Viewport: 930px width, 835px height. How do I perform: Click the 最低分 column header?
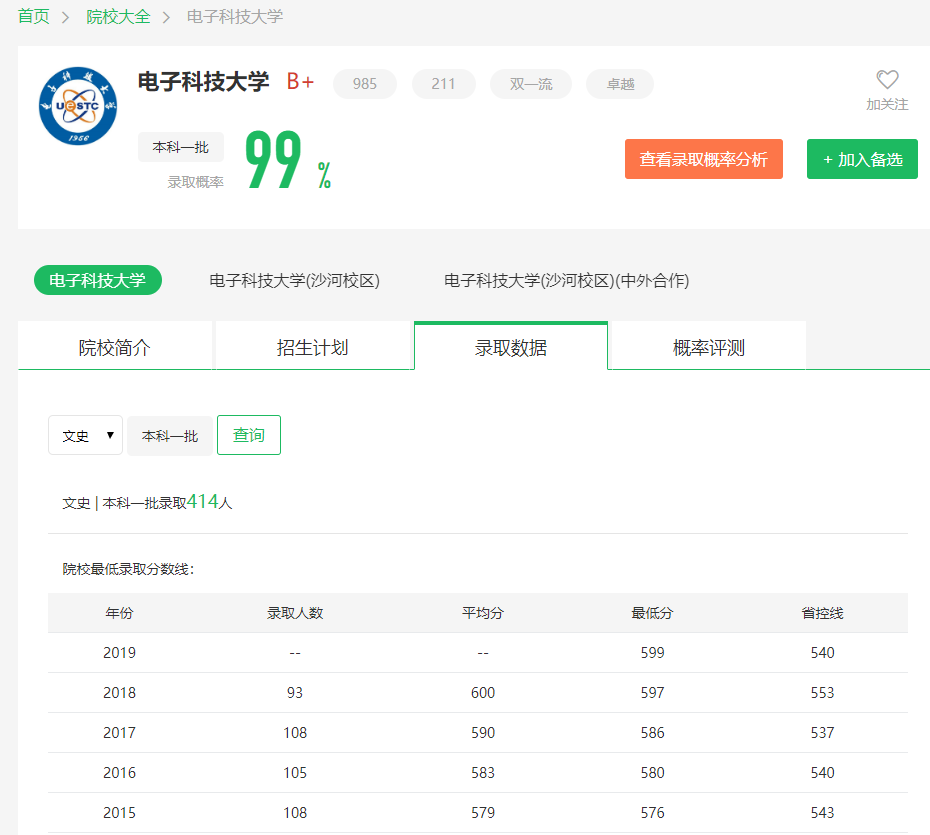652,613
